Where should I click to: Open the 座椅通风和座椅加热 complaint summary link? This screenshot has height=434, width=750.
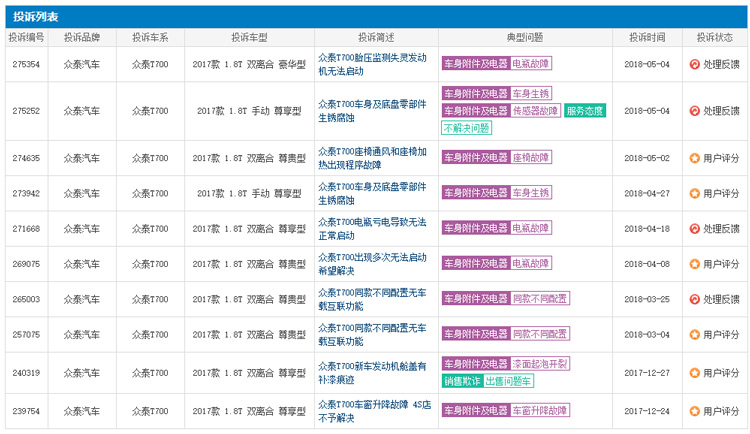pyautogui.click(x=371, y=158)
